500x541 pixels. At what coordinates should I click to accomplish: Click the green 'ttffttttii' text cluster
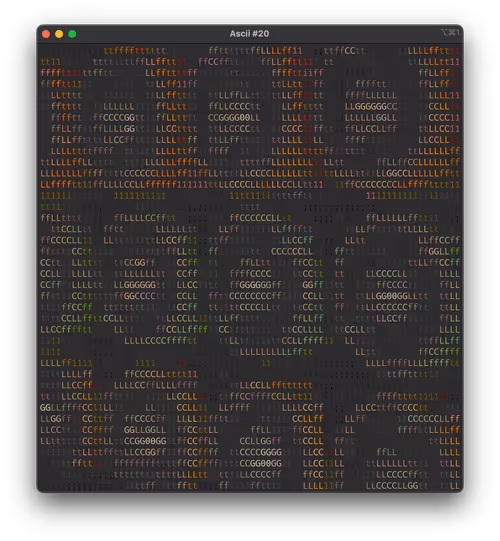point(413,374)
